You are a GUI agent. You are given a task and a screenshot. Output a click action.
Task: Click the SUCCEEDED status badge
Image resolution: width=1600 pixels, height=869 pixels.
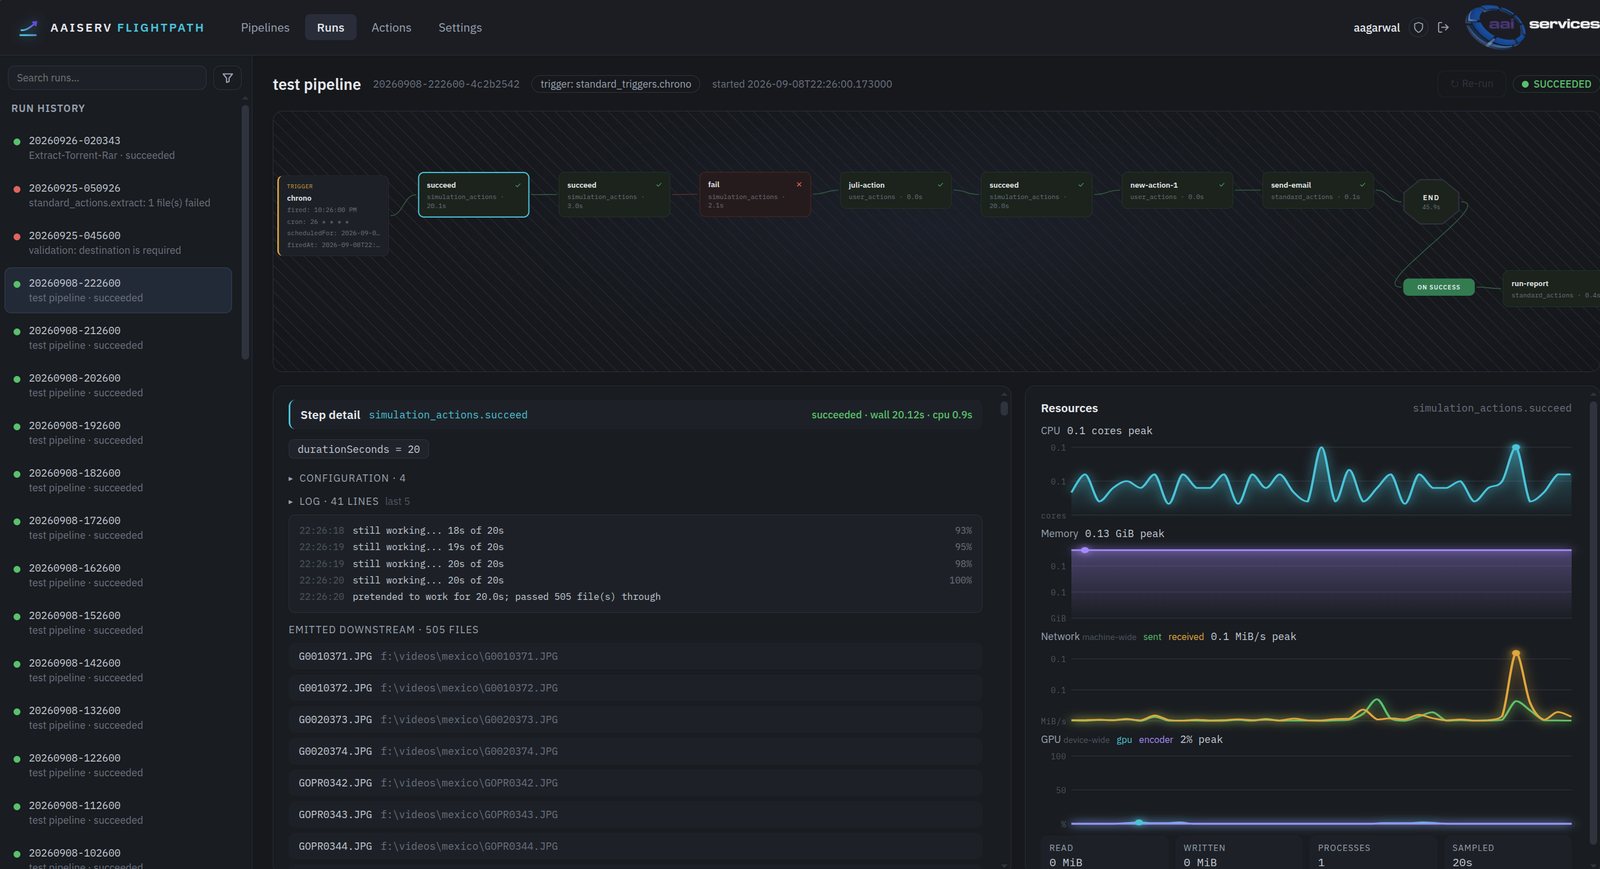tap(1556, 84)
